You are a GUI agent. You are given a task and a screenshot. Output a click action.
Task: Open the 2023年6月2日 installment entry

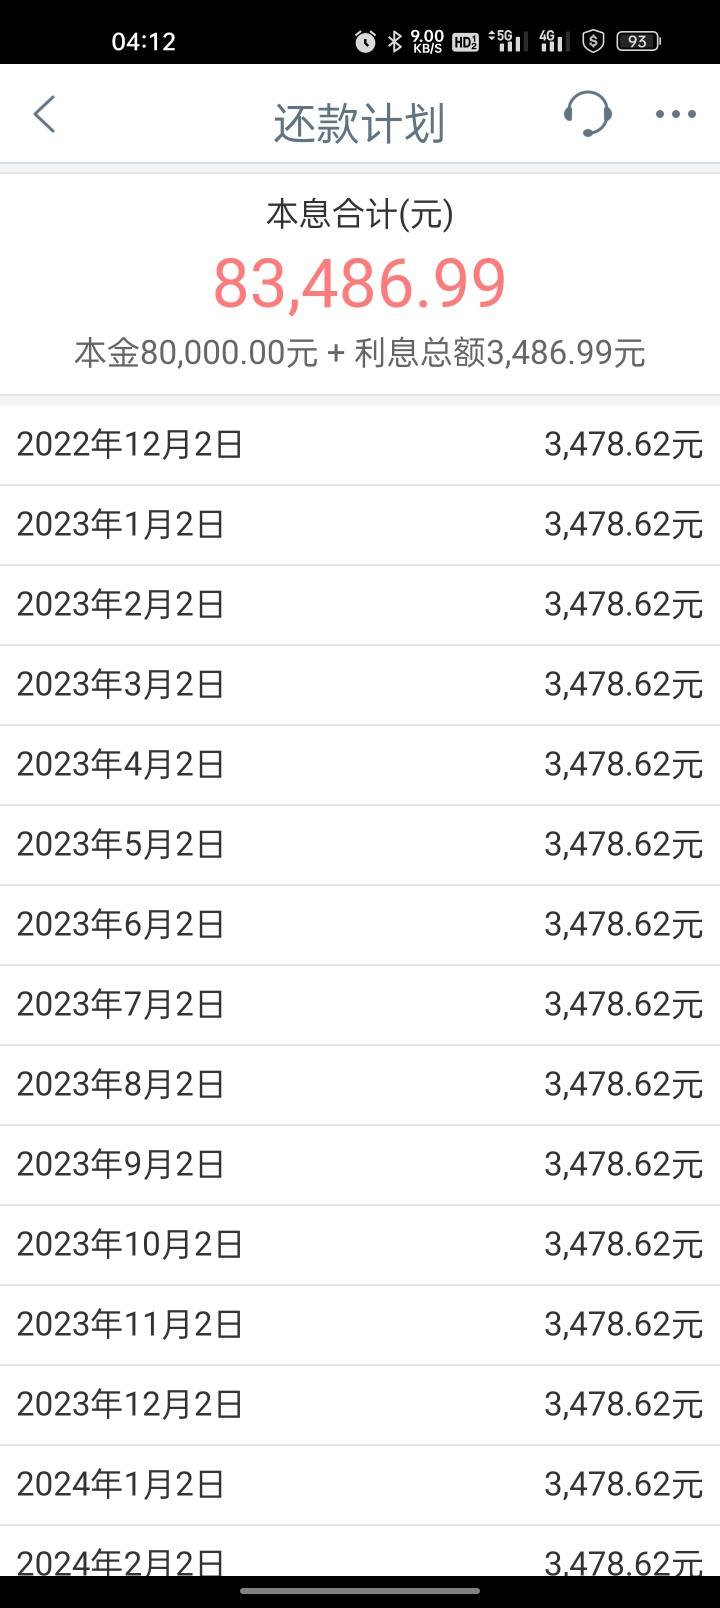click(360, 925)
